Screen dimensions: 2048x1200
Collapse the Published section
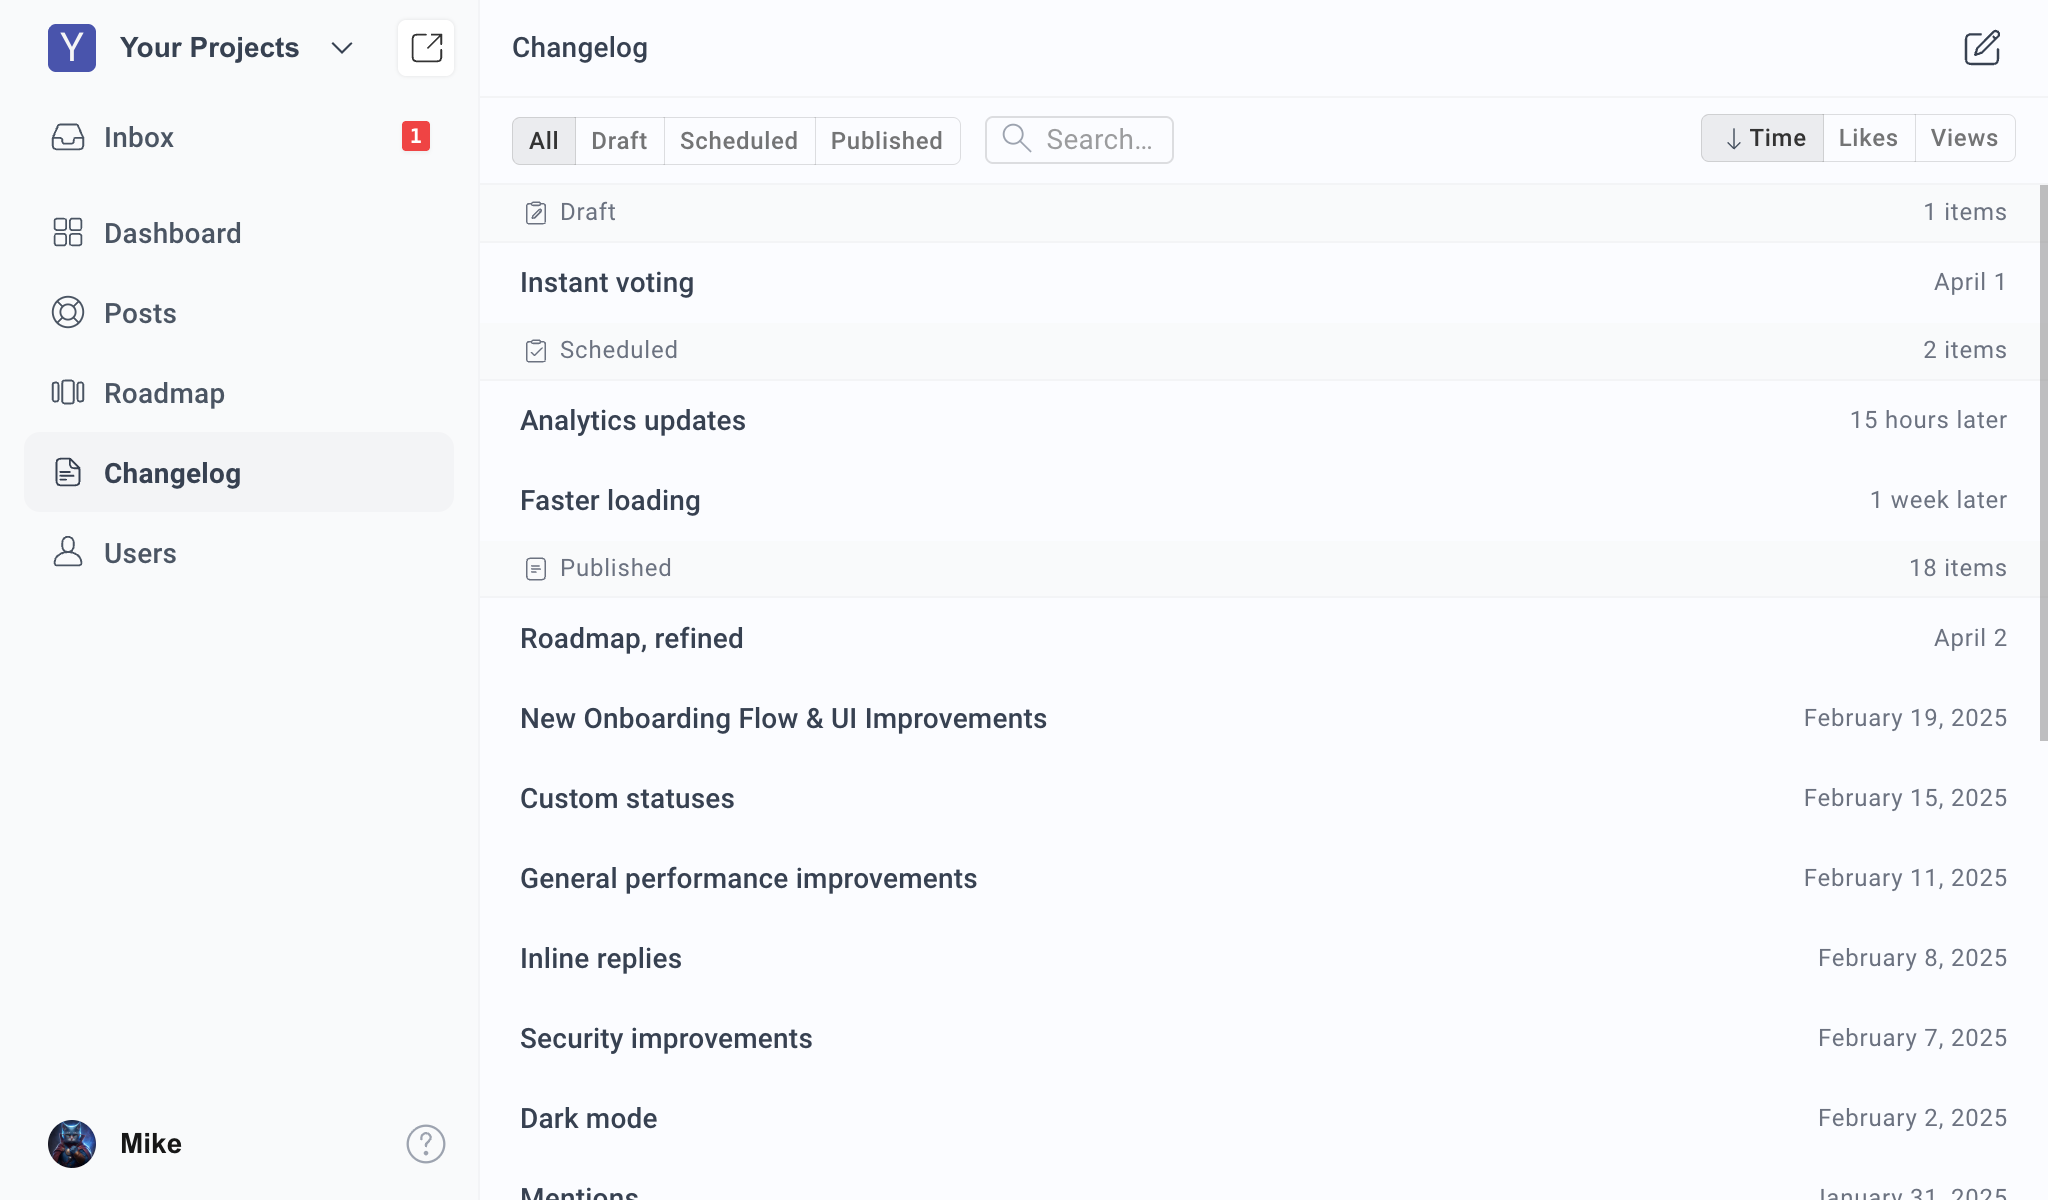point(615,567)
